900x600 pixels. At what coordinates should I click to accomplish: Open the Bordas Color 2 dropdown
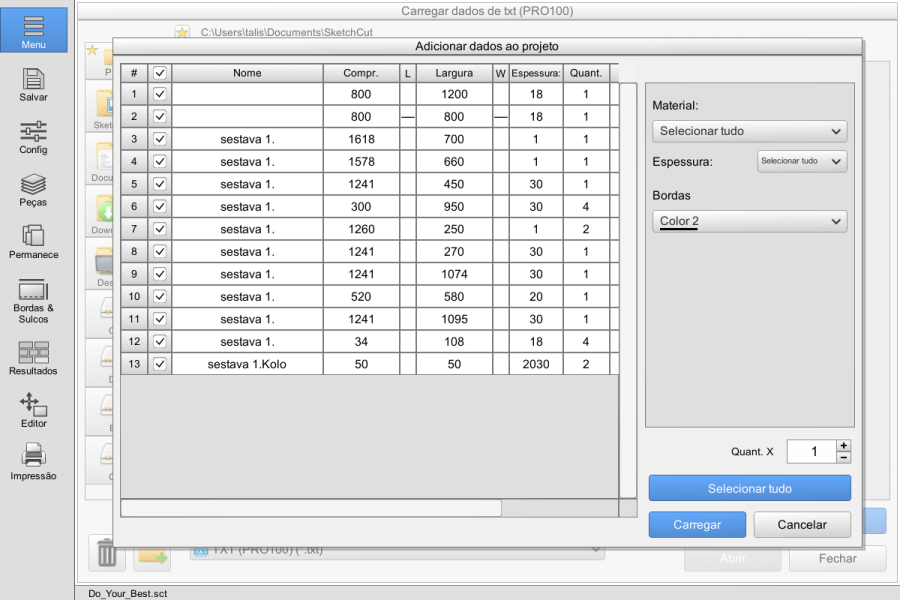point(750,221)
